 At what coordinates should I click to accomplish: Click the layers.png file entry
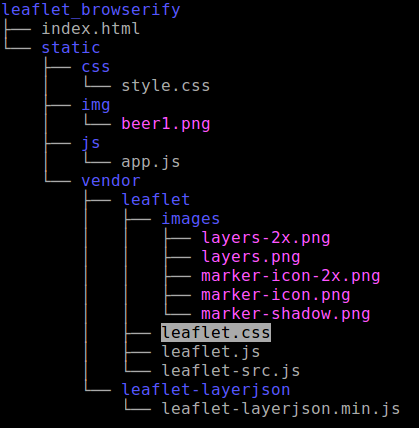(x=251, y=257)
